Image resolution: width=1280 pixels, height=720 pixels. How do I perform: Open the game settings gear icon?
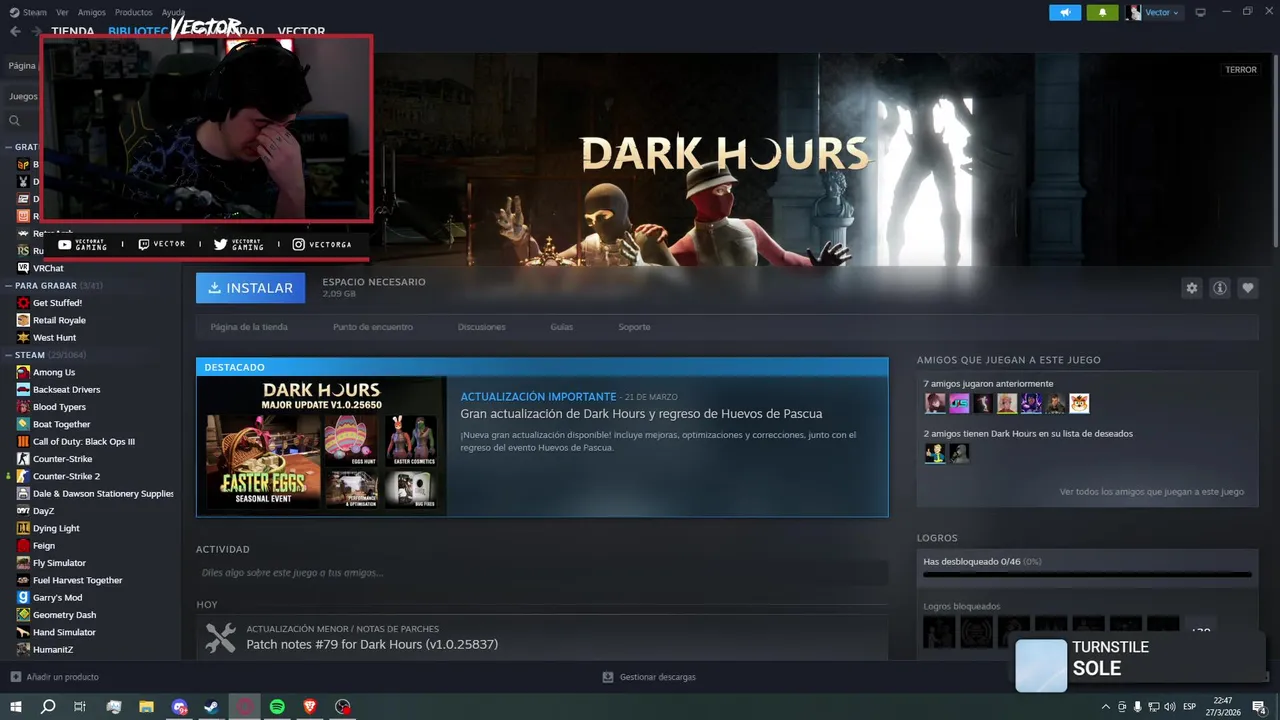tap(1191, 288)
